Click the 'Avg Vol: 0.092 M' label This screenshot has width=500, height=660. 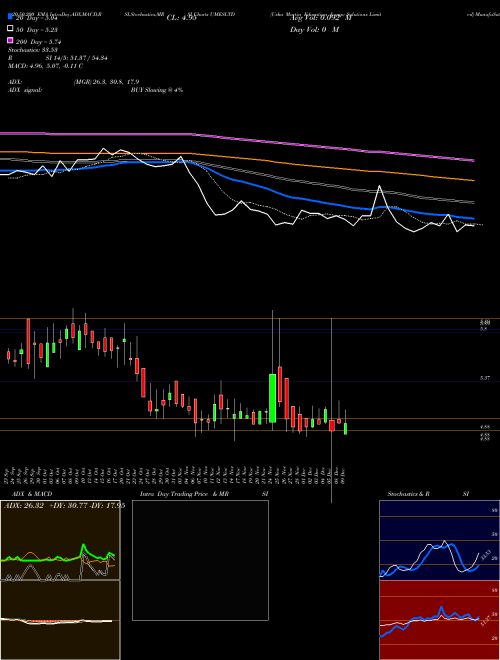pos(321,18)
